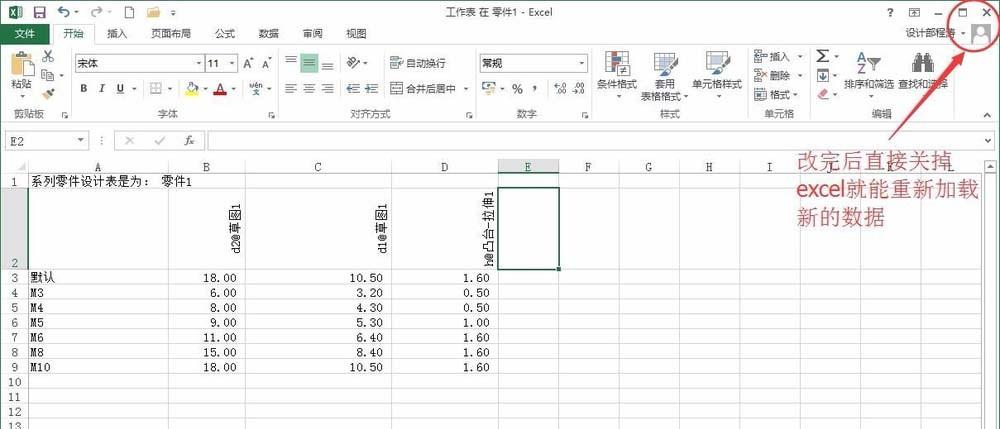Decrease font size with smaller A icon
The height and width of the screenshot is (429, 1000).
pyautogui.click(x=267, y=63)
